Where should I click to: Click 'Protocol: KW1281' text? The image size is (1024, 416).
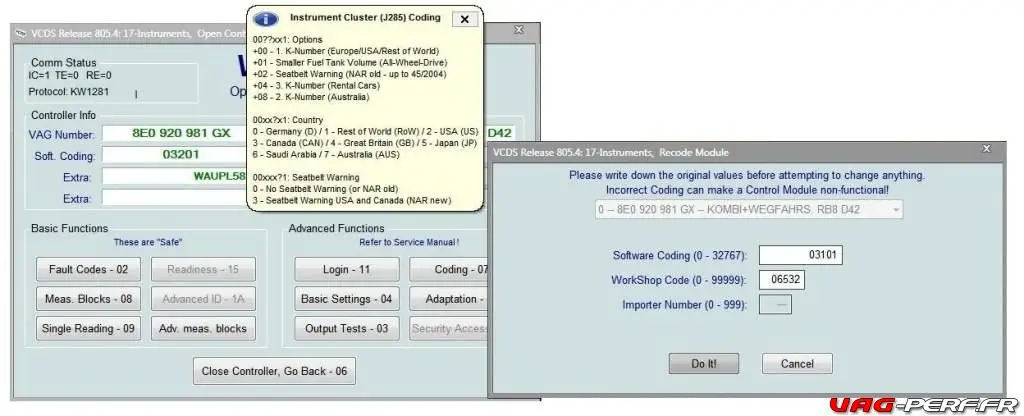click(69, 91)
